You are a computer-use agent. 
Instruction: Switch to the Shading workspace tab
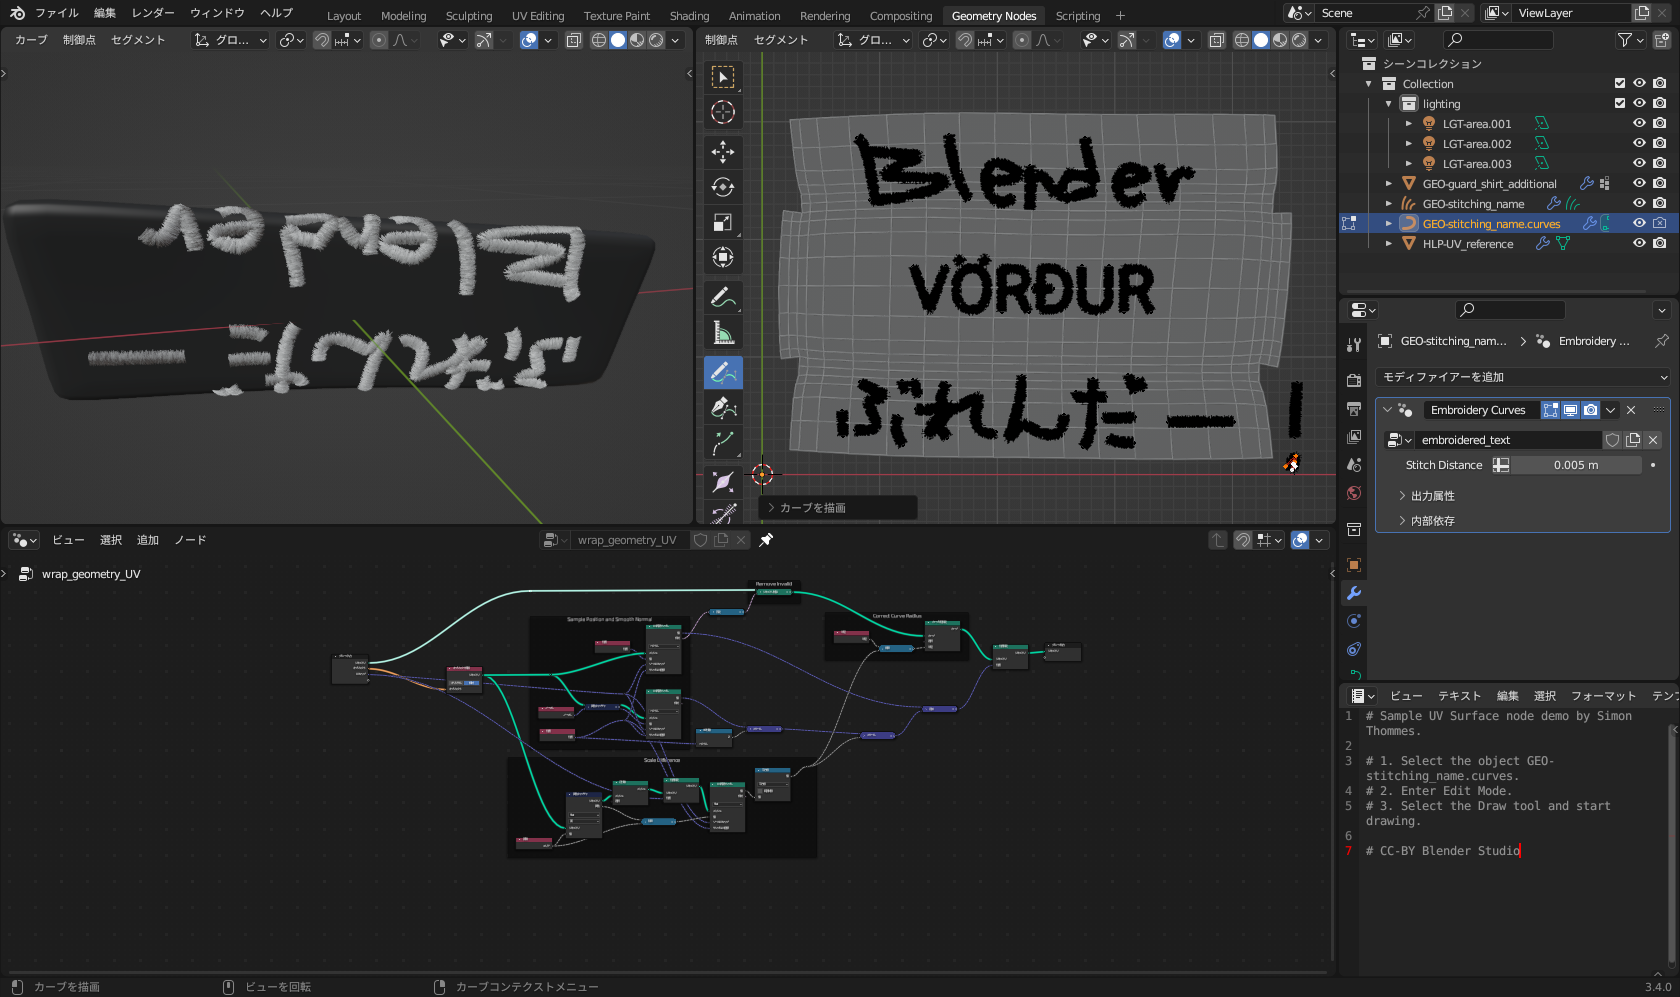[x=689, y=16]
